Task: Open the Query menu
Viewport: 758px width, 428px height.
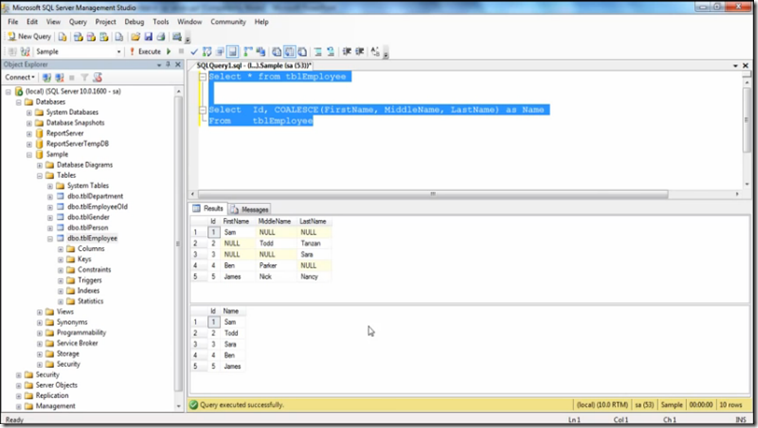Action: 78,22
